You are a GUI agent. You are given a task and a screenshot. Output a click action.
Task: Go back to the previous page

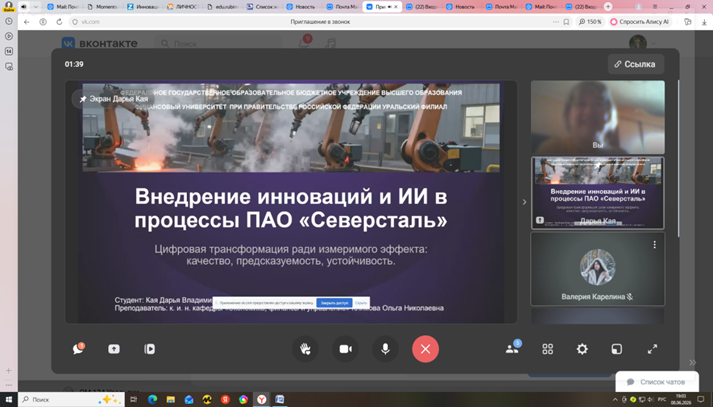coord(27,22)
